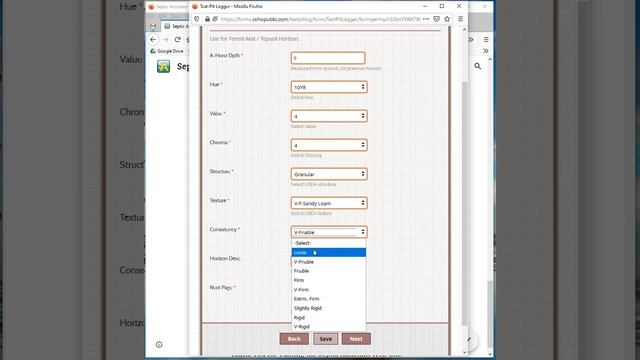640x360 pixels.
Task: Click the Gmail pinned tab icon
Action: point(153,26)
